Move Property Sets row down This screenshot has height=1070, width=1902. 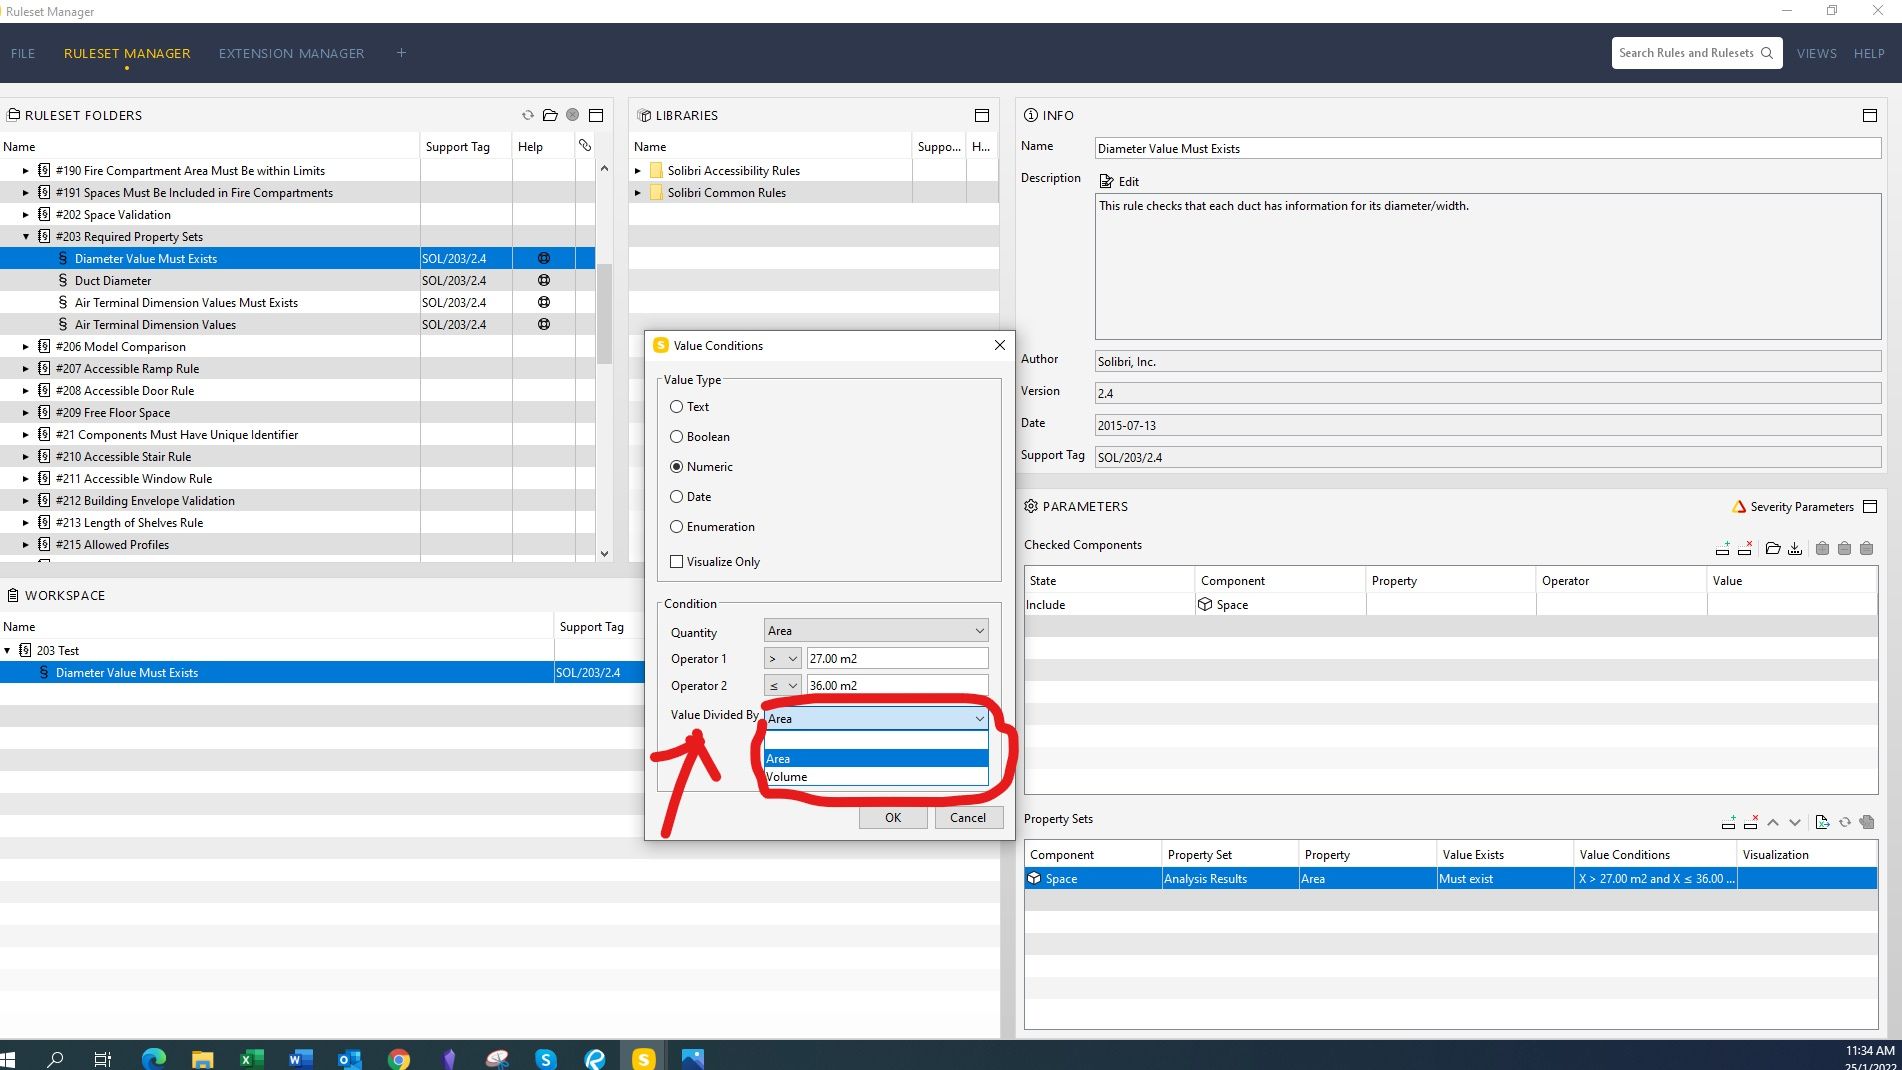1795,822
